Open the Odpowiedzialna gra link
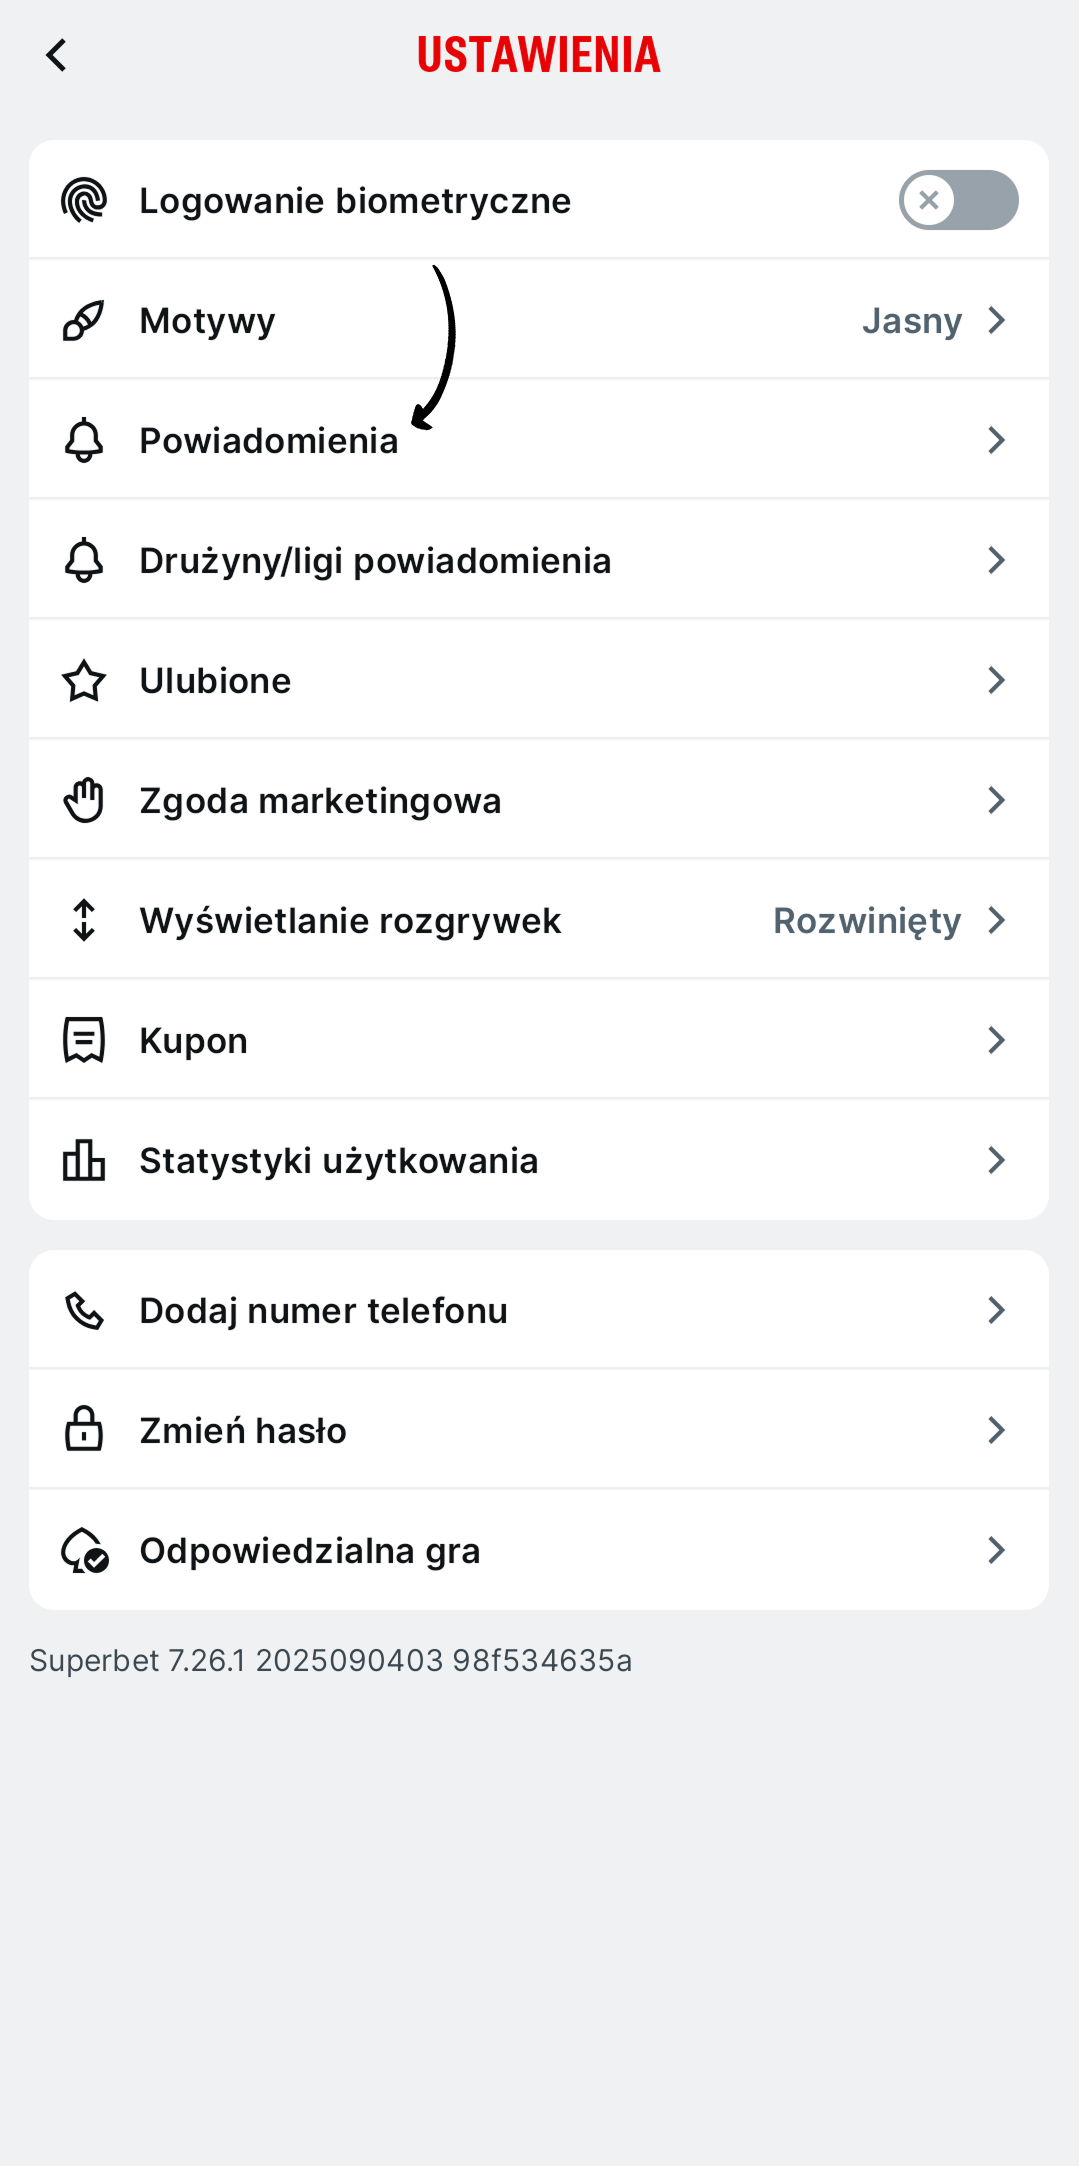 (310, 1550)
